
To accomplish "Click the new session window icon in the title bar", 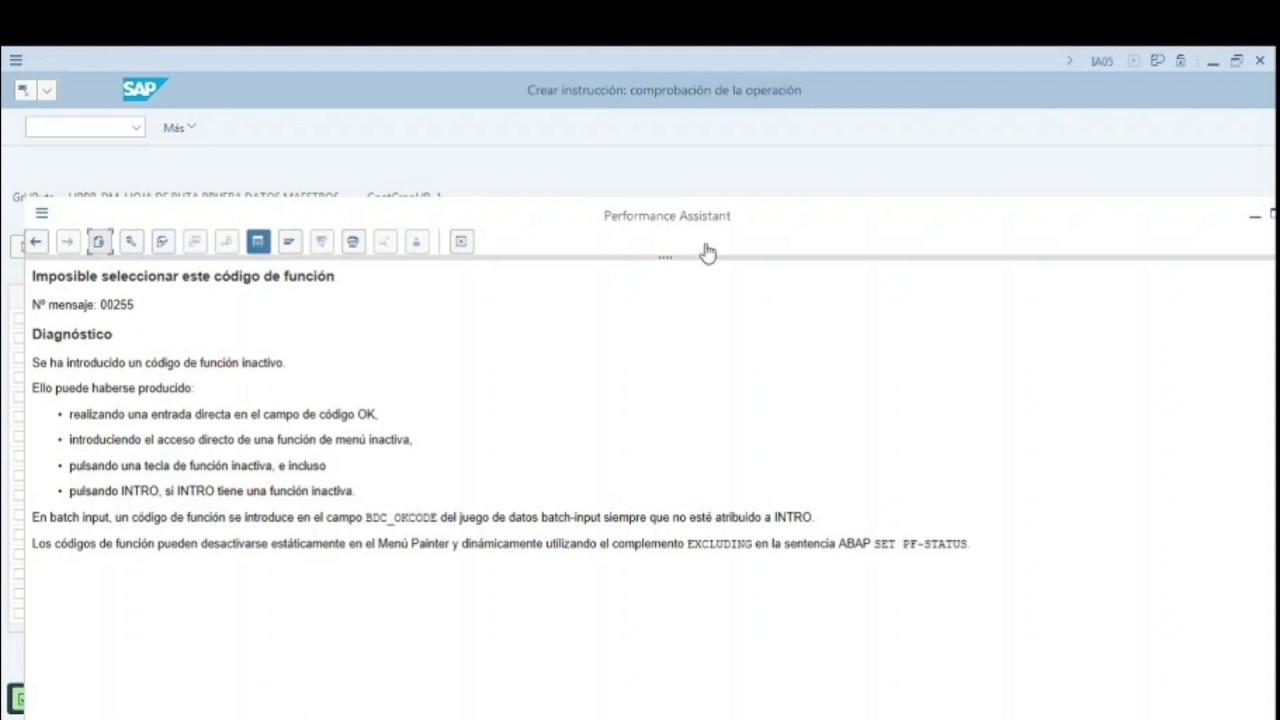I will pos(1157,61).
